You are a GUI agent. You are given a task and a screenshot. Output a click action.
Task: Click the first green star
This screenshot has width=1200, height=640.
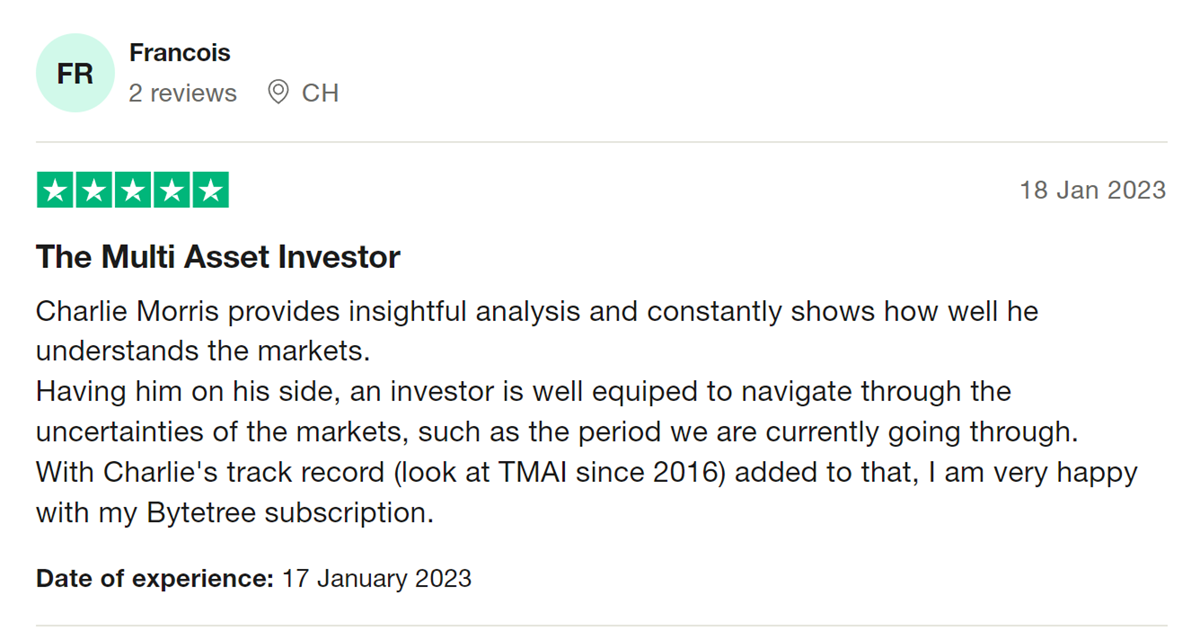(x=56, y=190)
